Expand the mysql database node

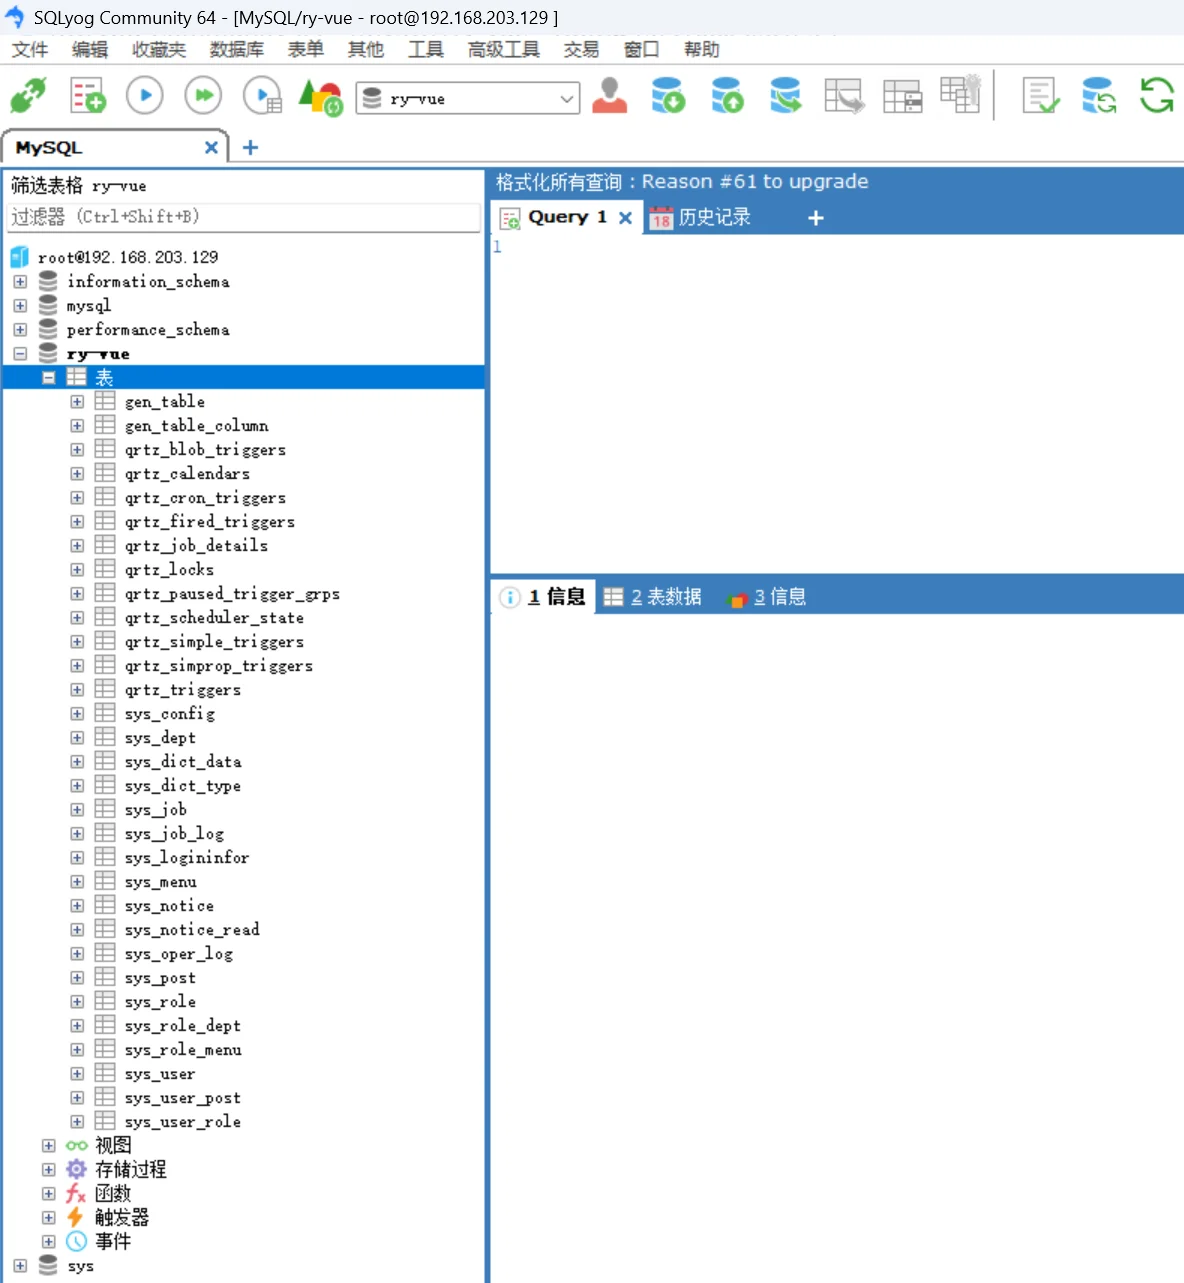(x=20, y=306)
